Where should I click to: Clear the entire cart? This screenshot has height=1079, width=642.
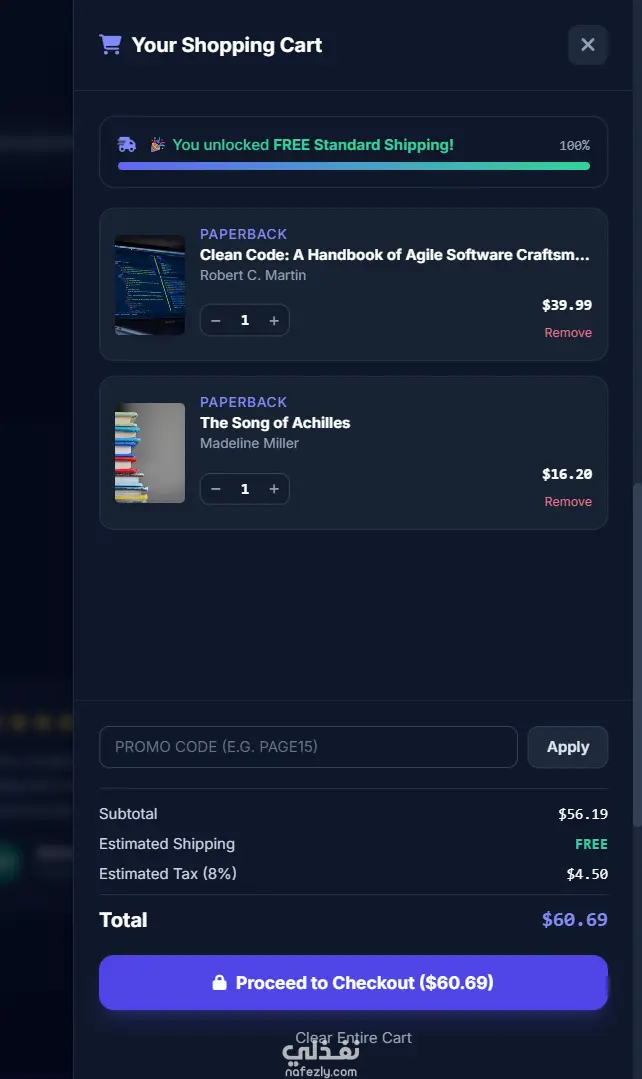coord(354,1038)
